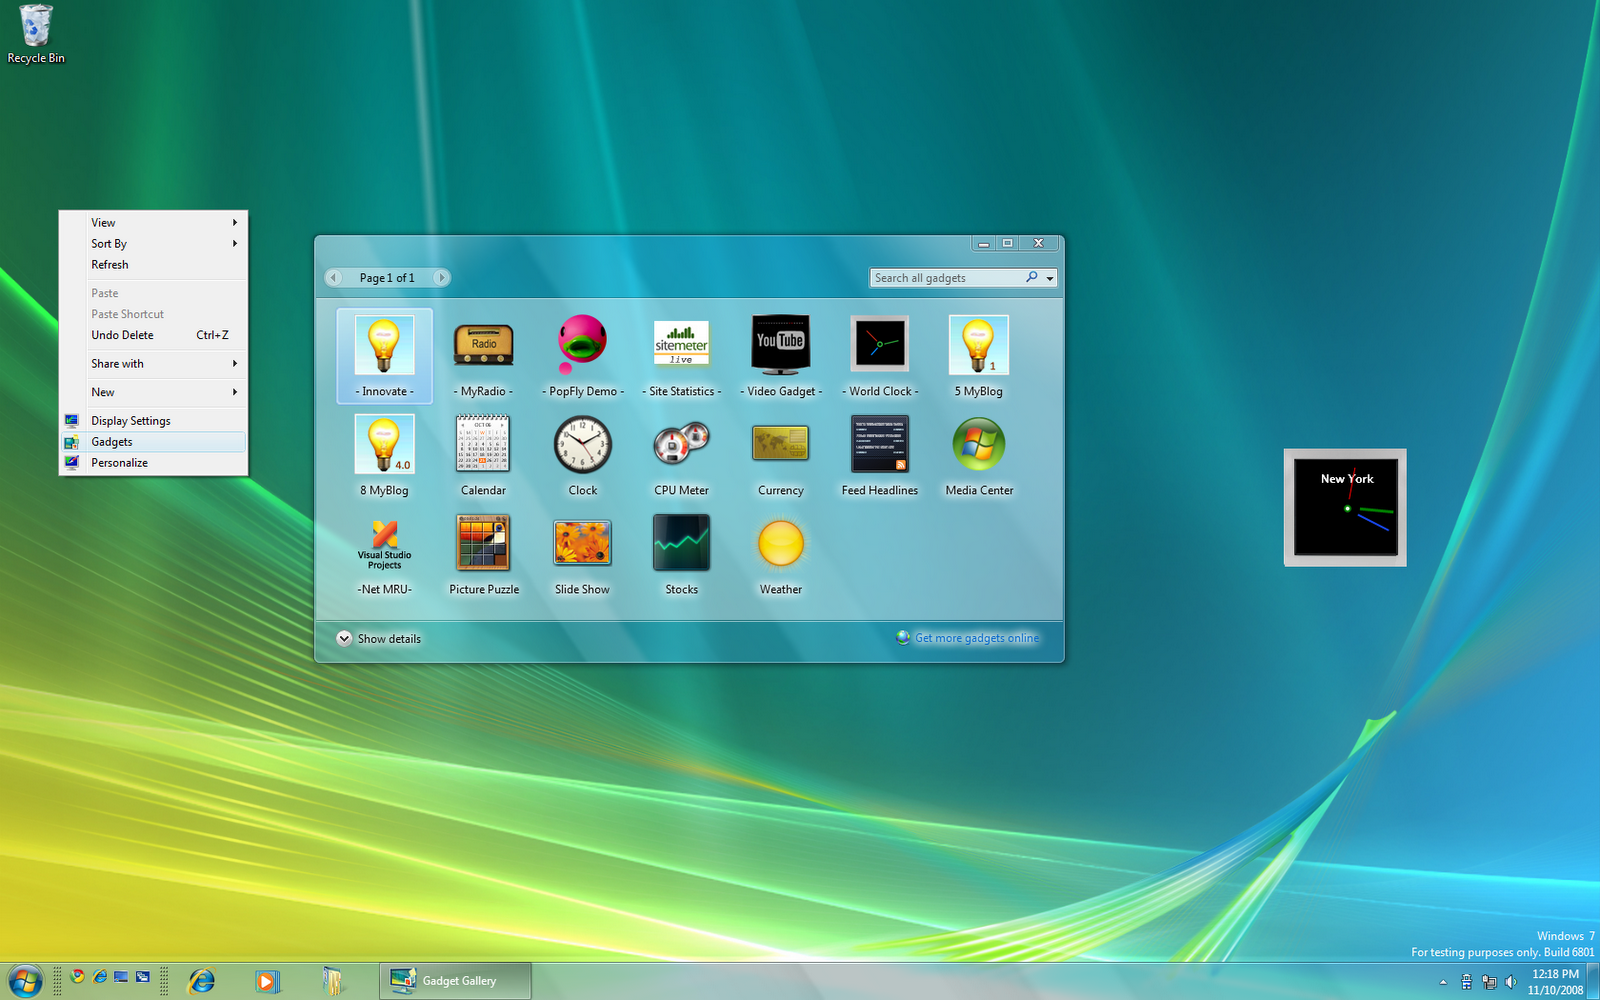Open Get more gadgets online link

[977, 638]
